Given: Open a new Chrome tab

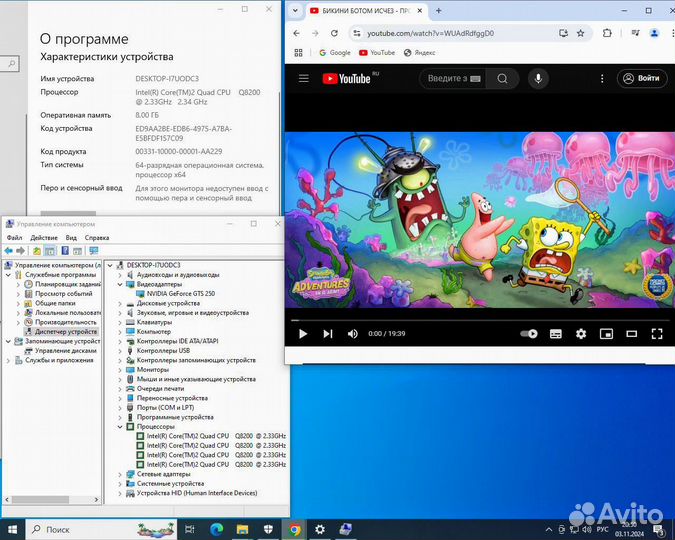Looking at the screenshot, I should [x=439, y=11].
